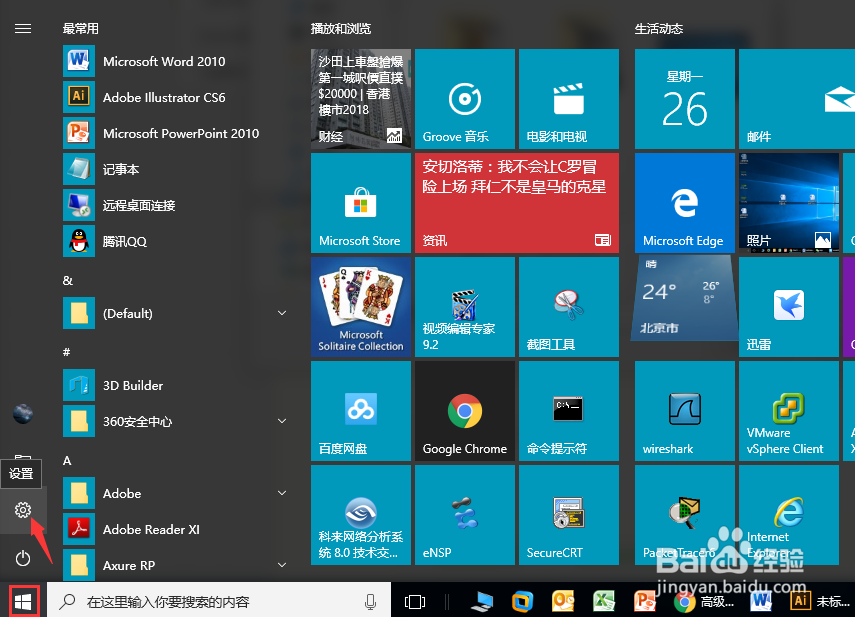This screenshot has width=855, height=617.
Task: Launch Google Chrome from its tile
Action: point(465,410)
